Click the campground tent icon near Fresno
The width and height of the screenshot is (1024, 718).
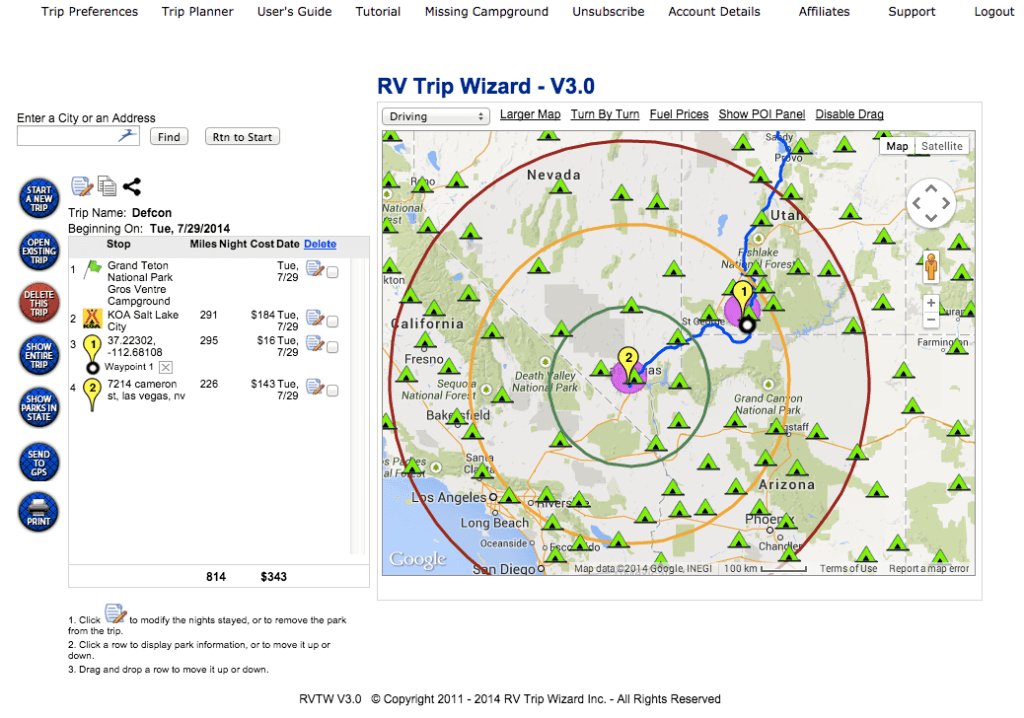tap(425, 339)
